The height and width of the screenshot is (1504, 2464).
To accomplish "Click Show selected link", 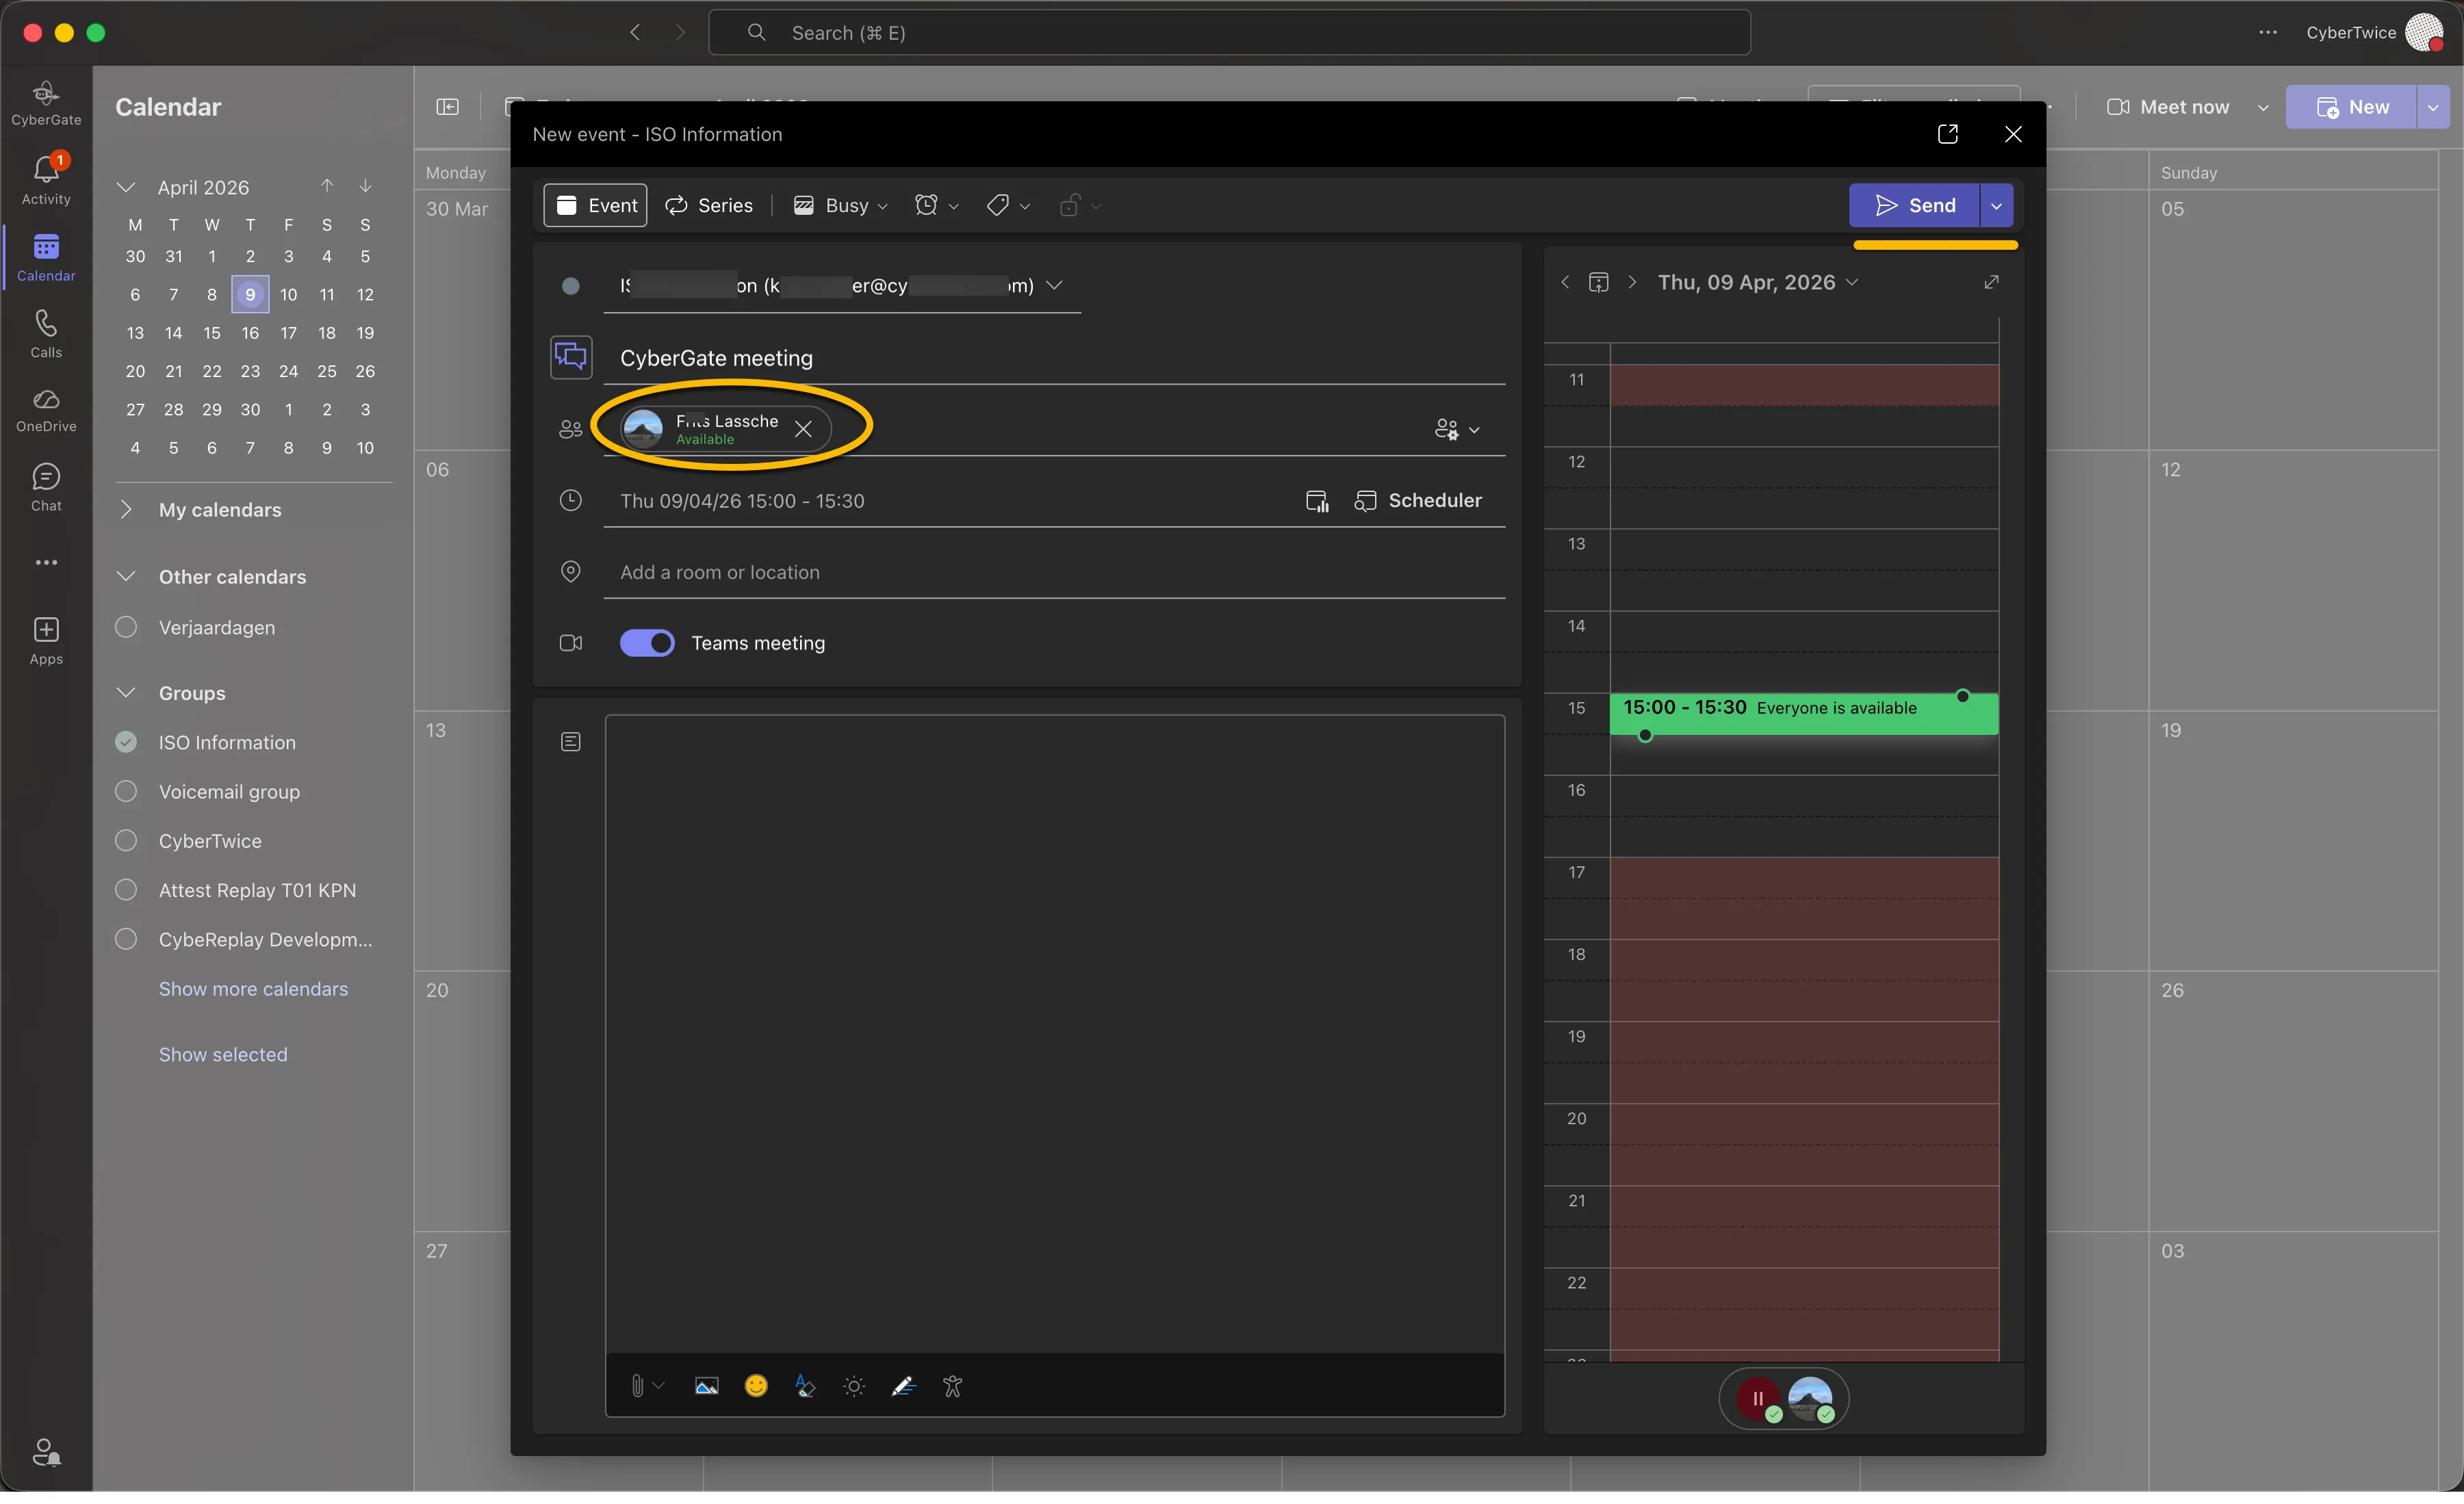I will coord(223,1054).
